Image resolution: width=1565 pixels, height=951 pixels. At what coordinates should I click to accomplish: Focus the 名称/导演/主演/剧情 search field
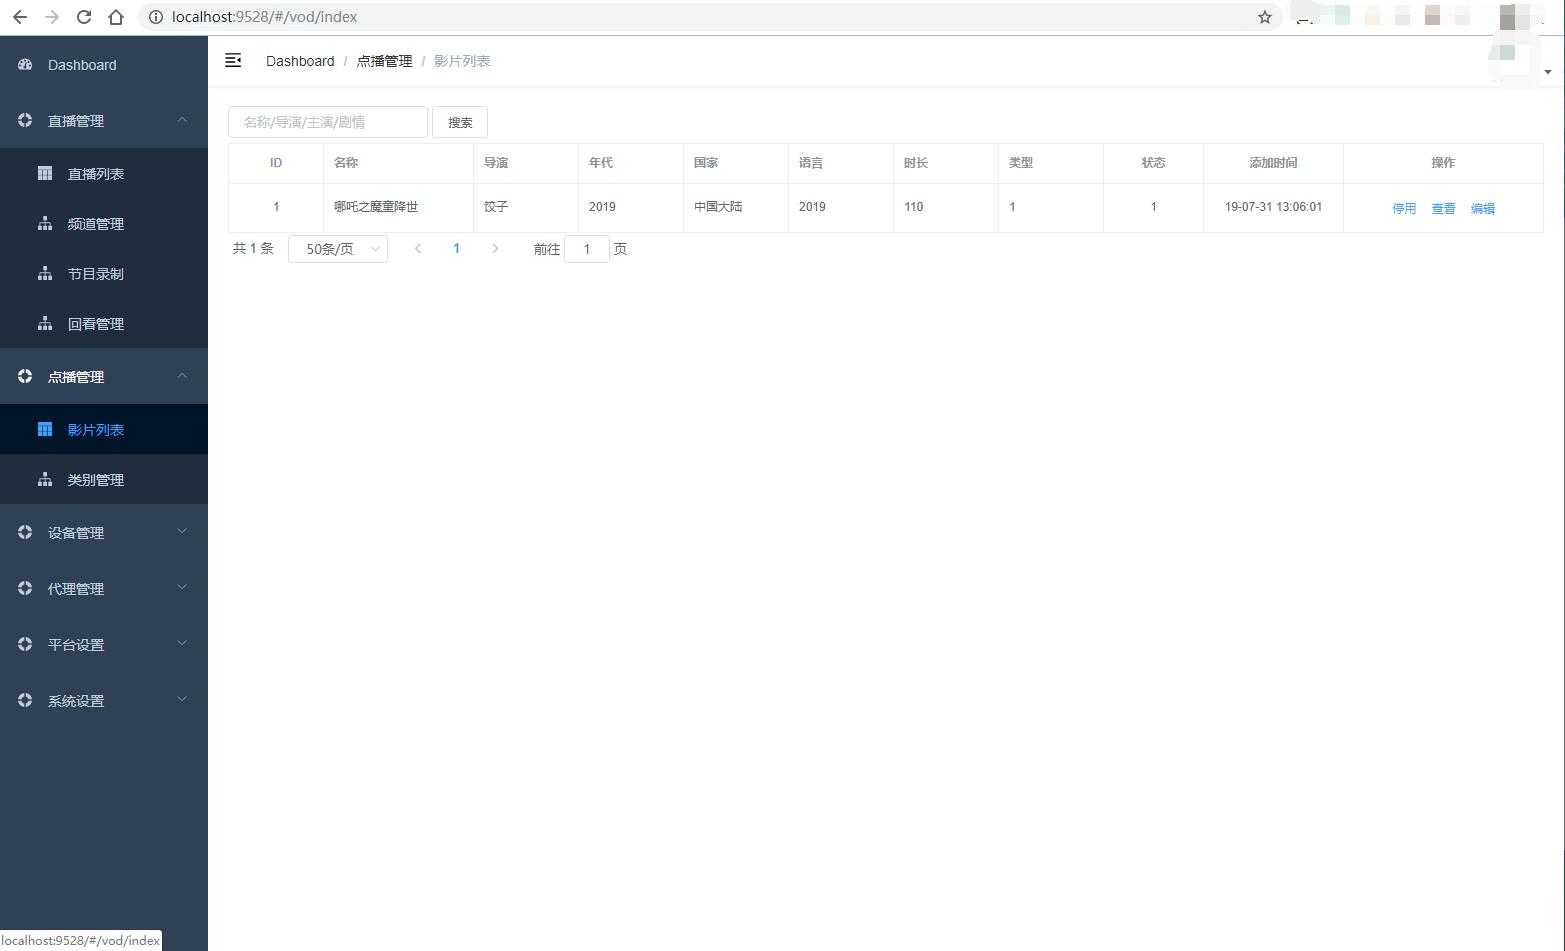(x=328, y=122)
